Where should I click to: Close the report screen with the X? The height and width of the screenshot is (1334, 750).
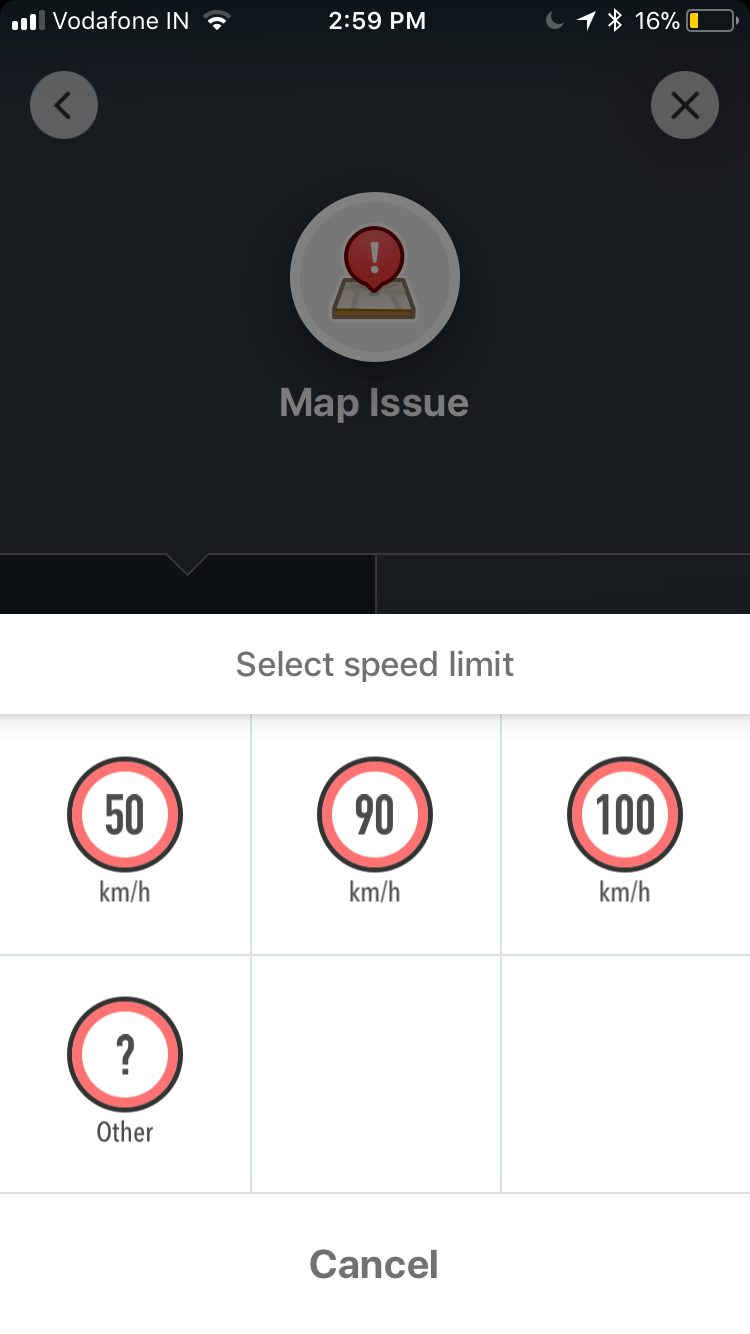[685, 104]
